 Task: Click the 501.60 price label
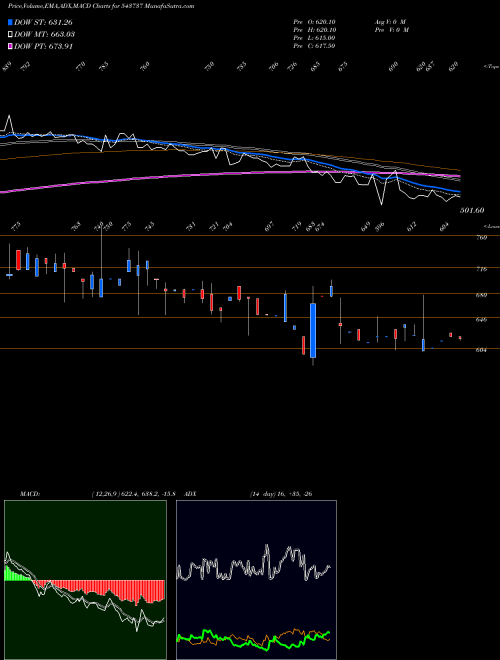tap(472, 210)
